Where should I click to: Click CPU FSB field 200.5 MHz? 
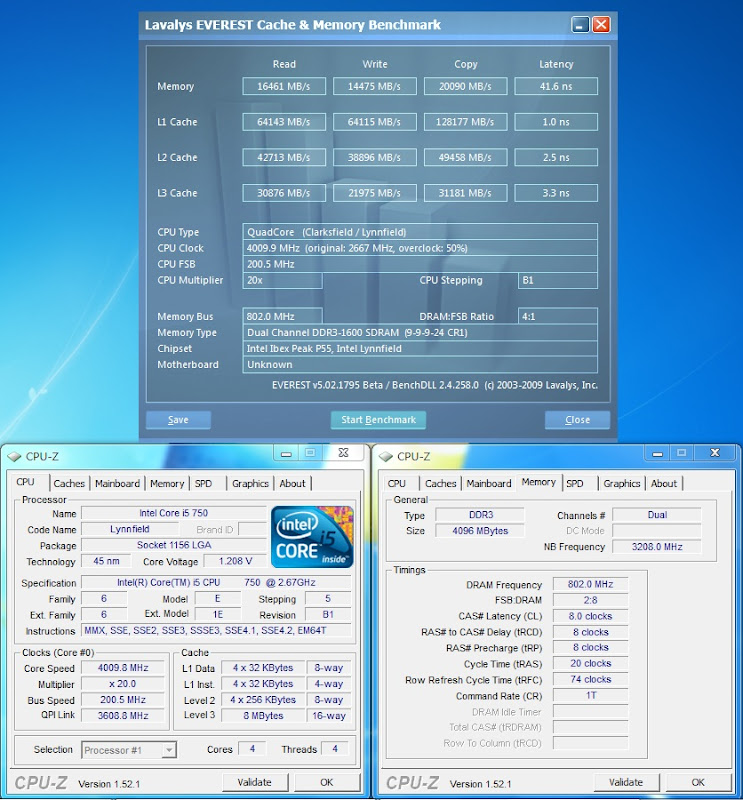click(x=420, y=264)
